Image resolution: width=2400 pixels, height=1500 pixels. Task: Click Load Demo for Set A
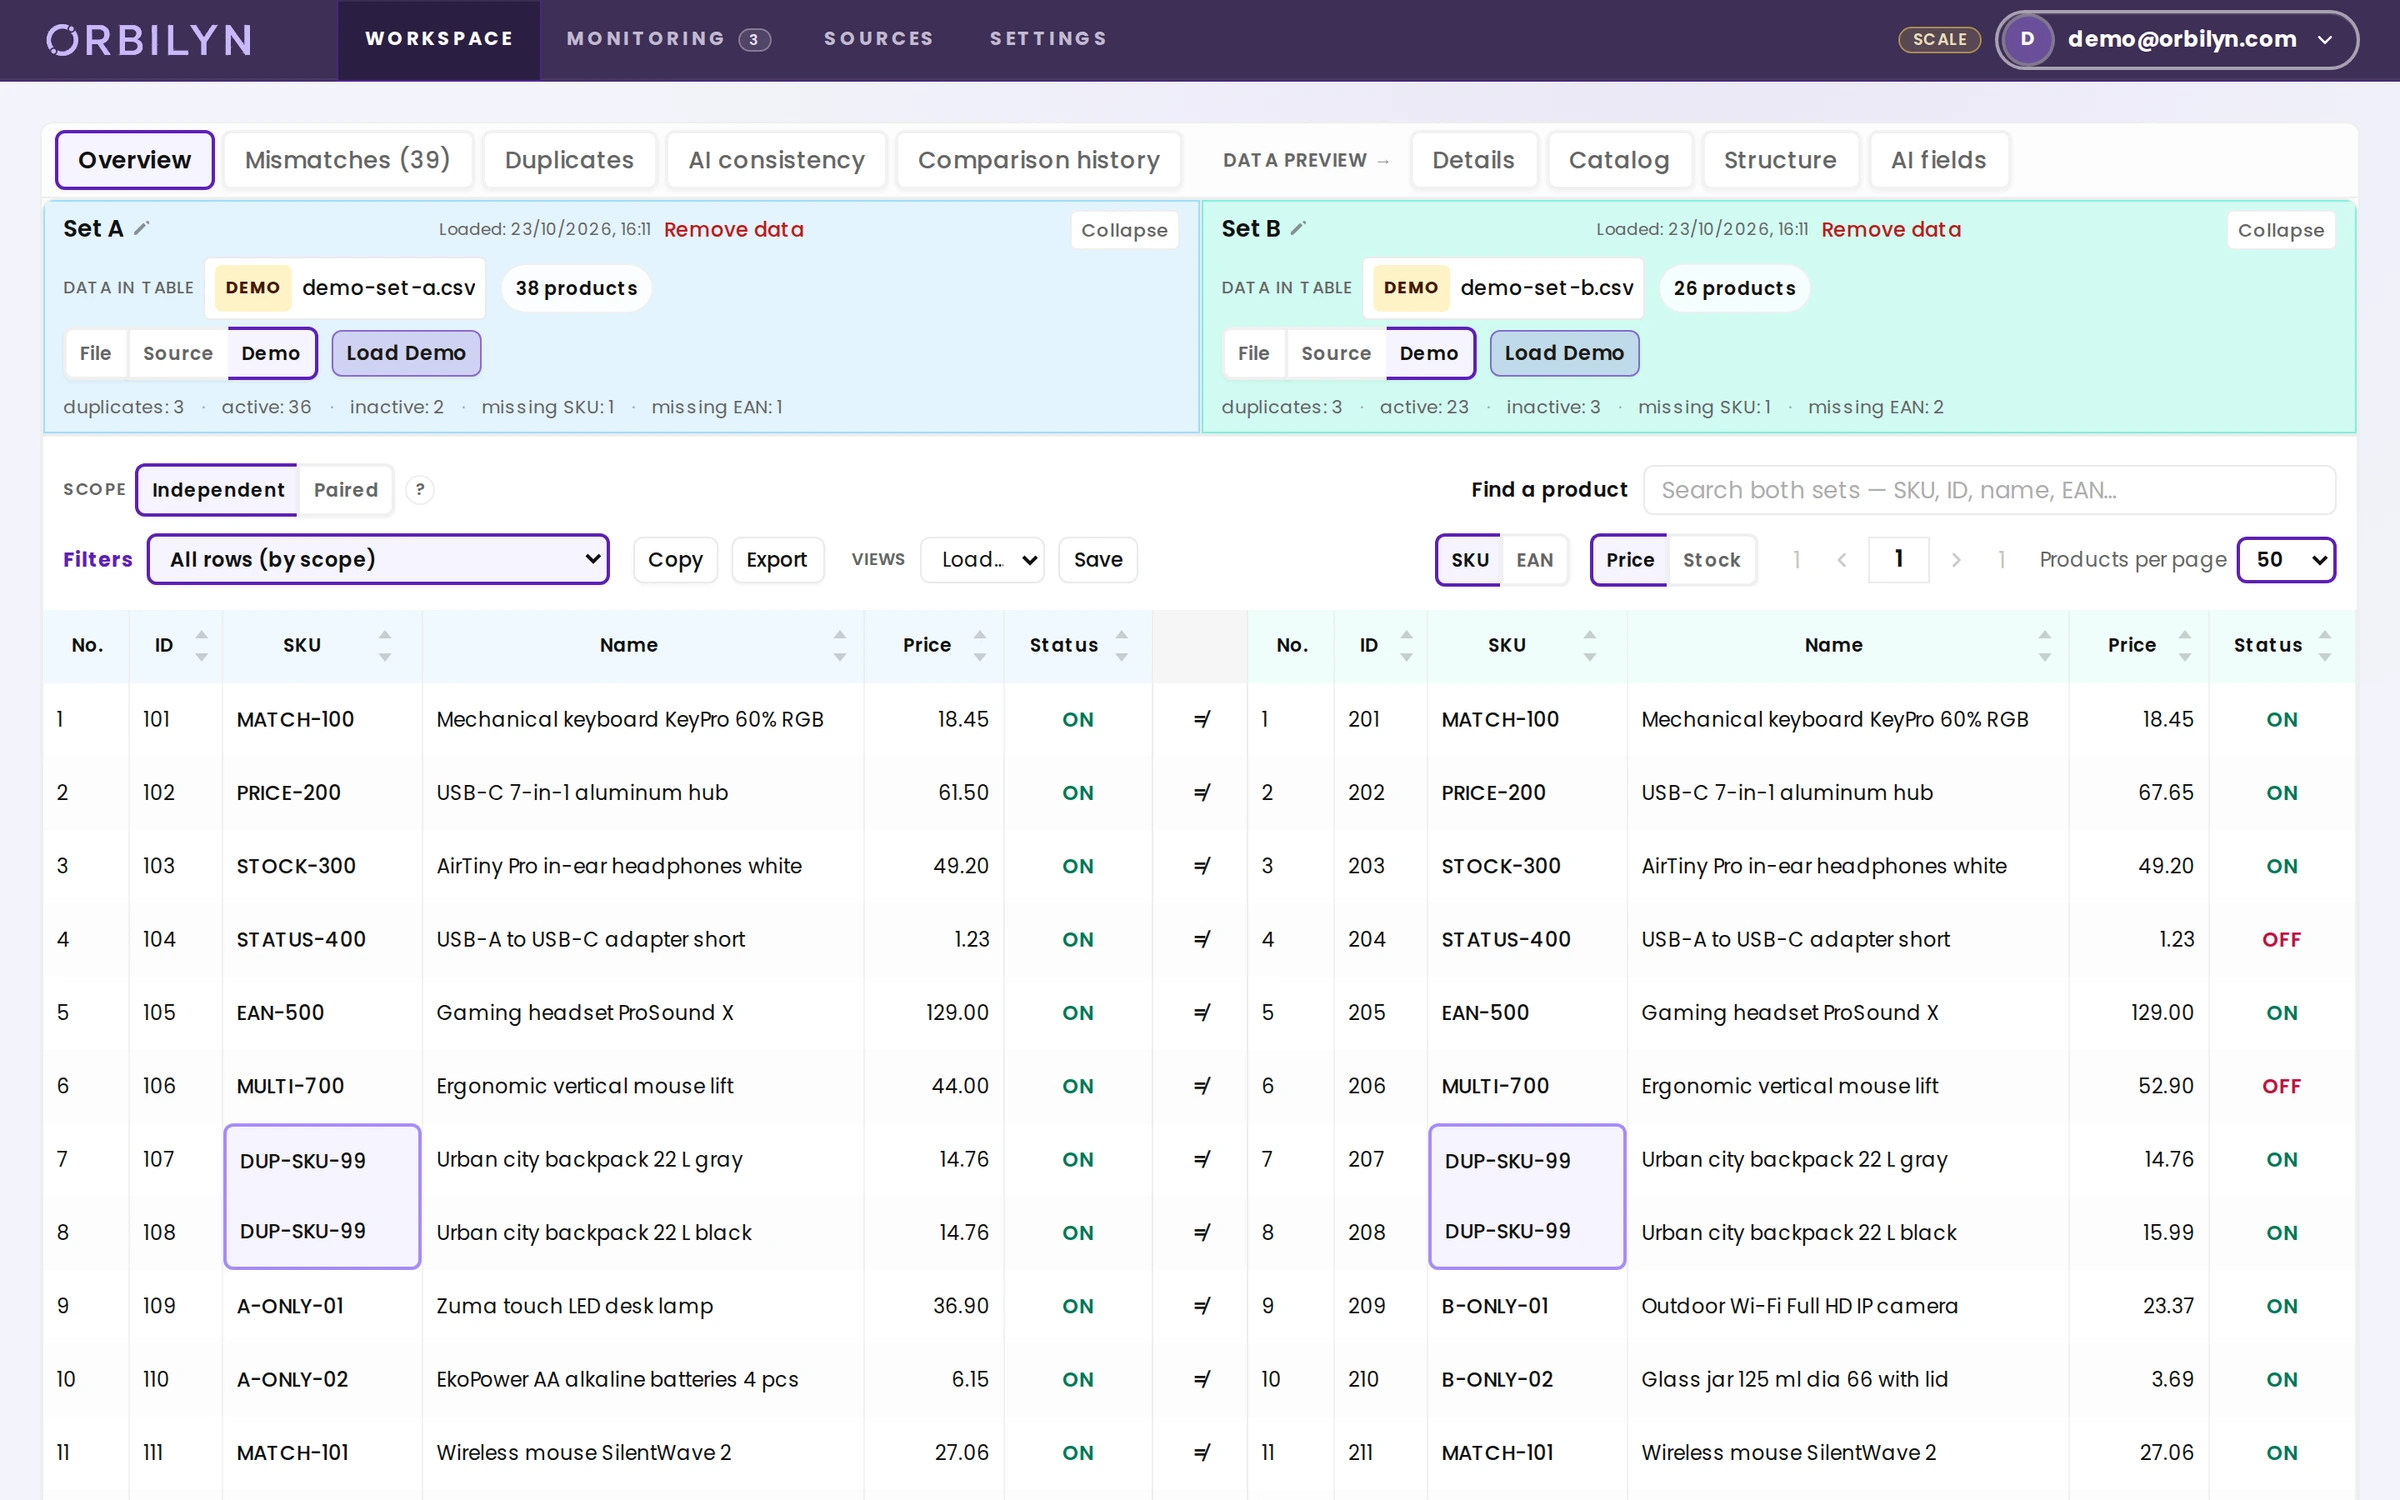coord(406,353)
